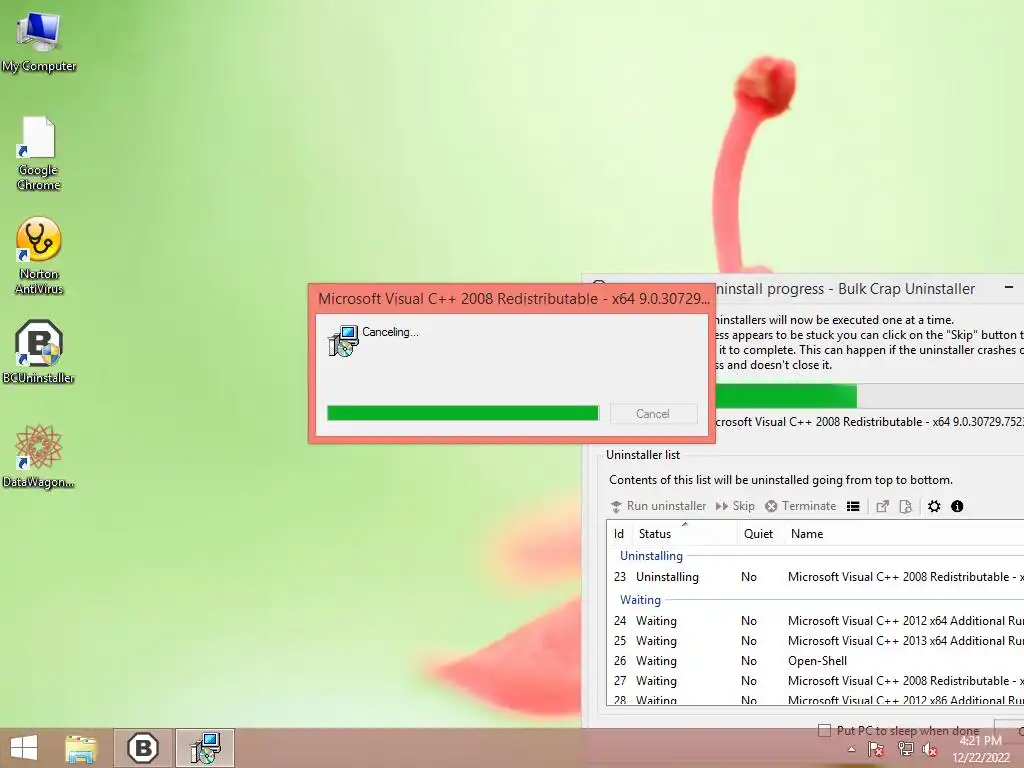Click the document properties toolbar icon

coord(905,506)
